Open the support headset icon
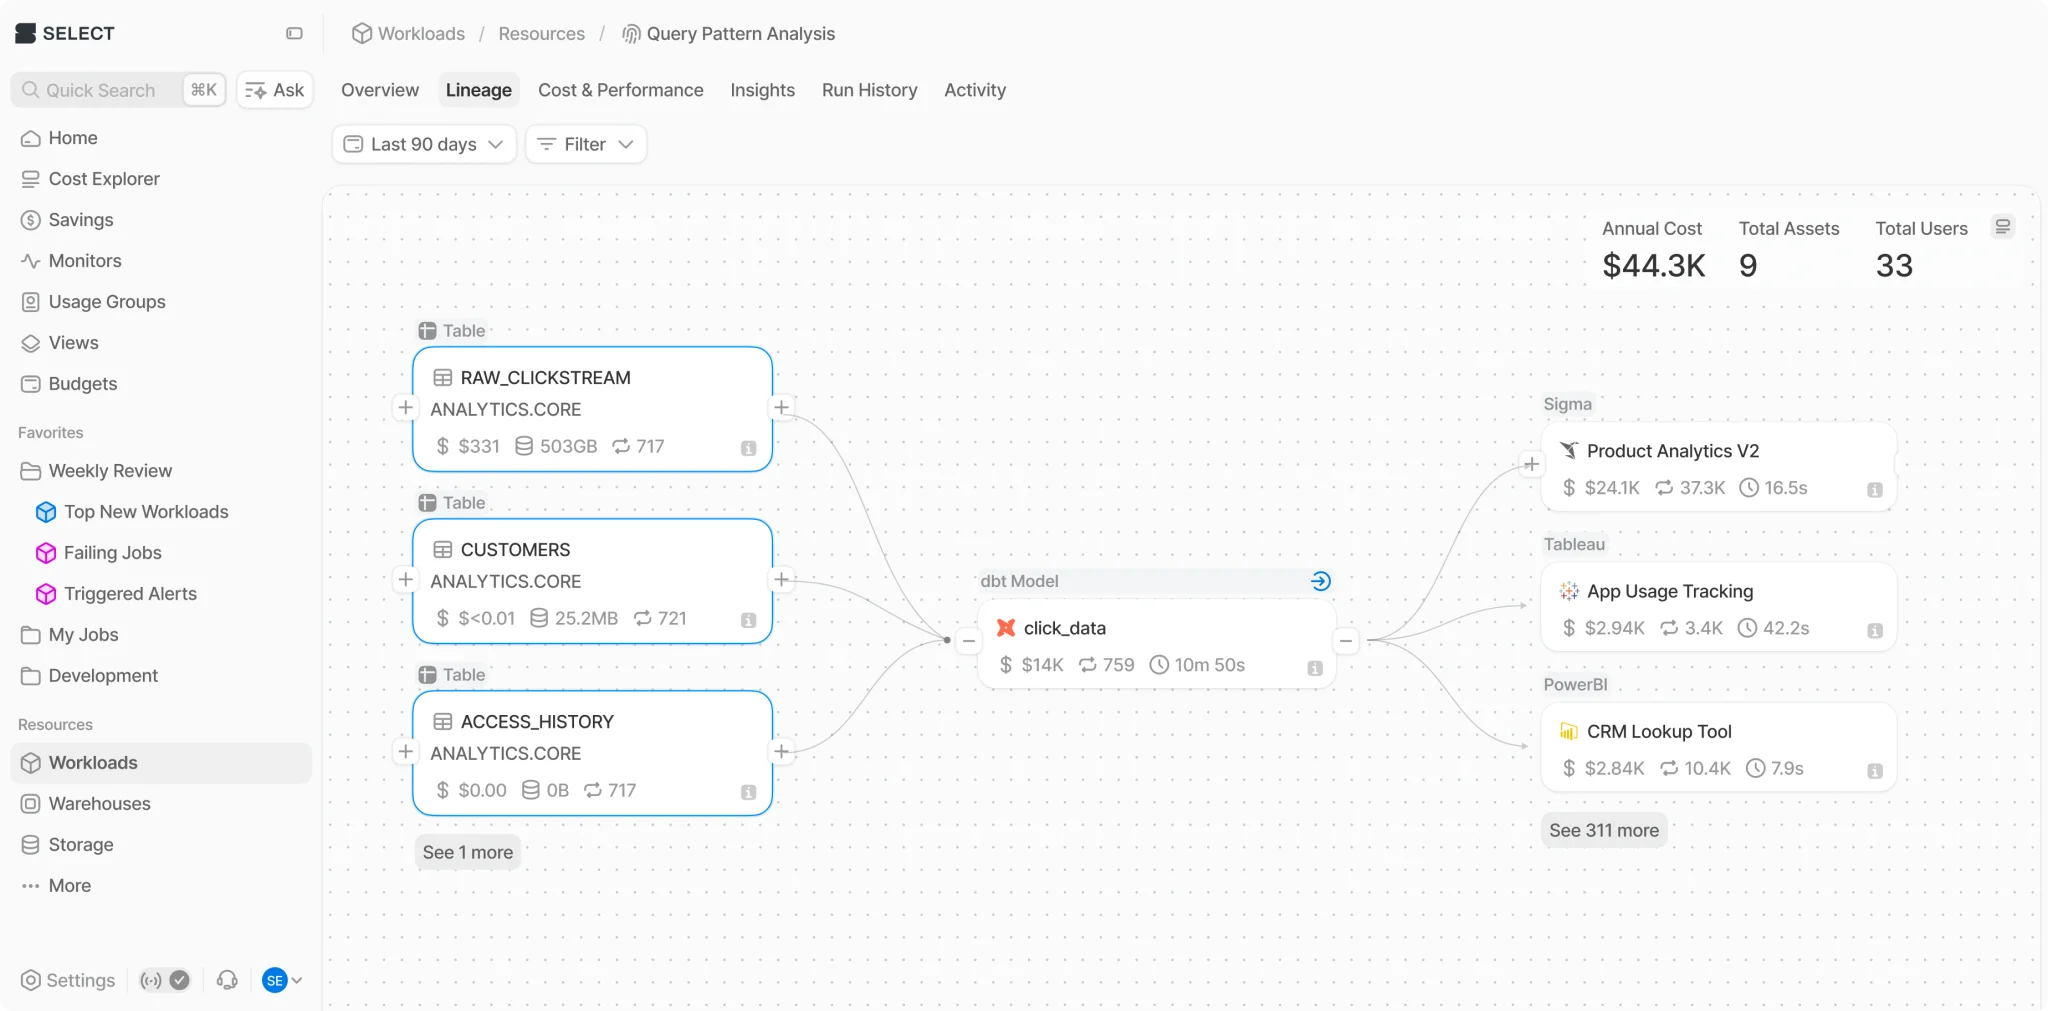The height and width of the screenshot is (1011, 2048). click(227, 980)
